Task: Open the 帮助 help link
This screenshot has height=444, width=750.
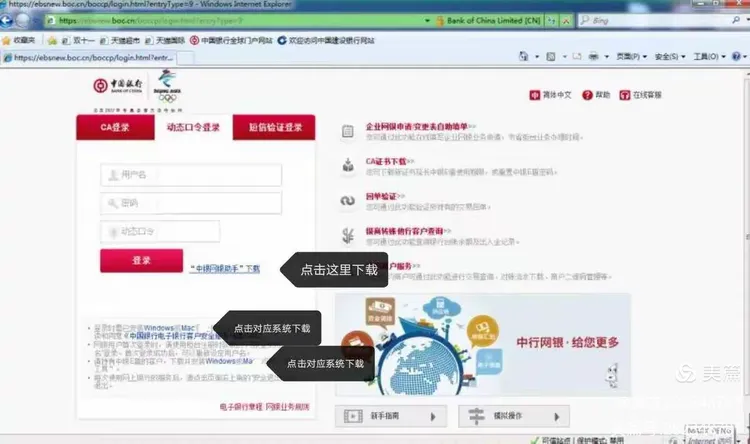Action: pos(596,95)
